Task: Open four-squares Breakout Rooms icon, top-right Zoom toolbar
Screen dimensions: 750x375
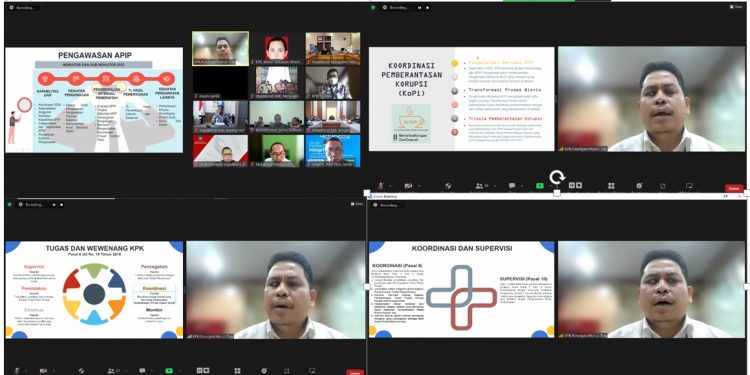Action: 611,186
